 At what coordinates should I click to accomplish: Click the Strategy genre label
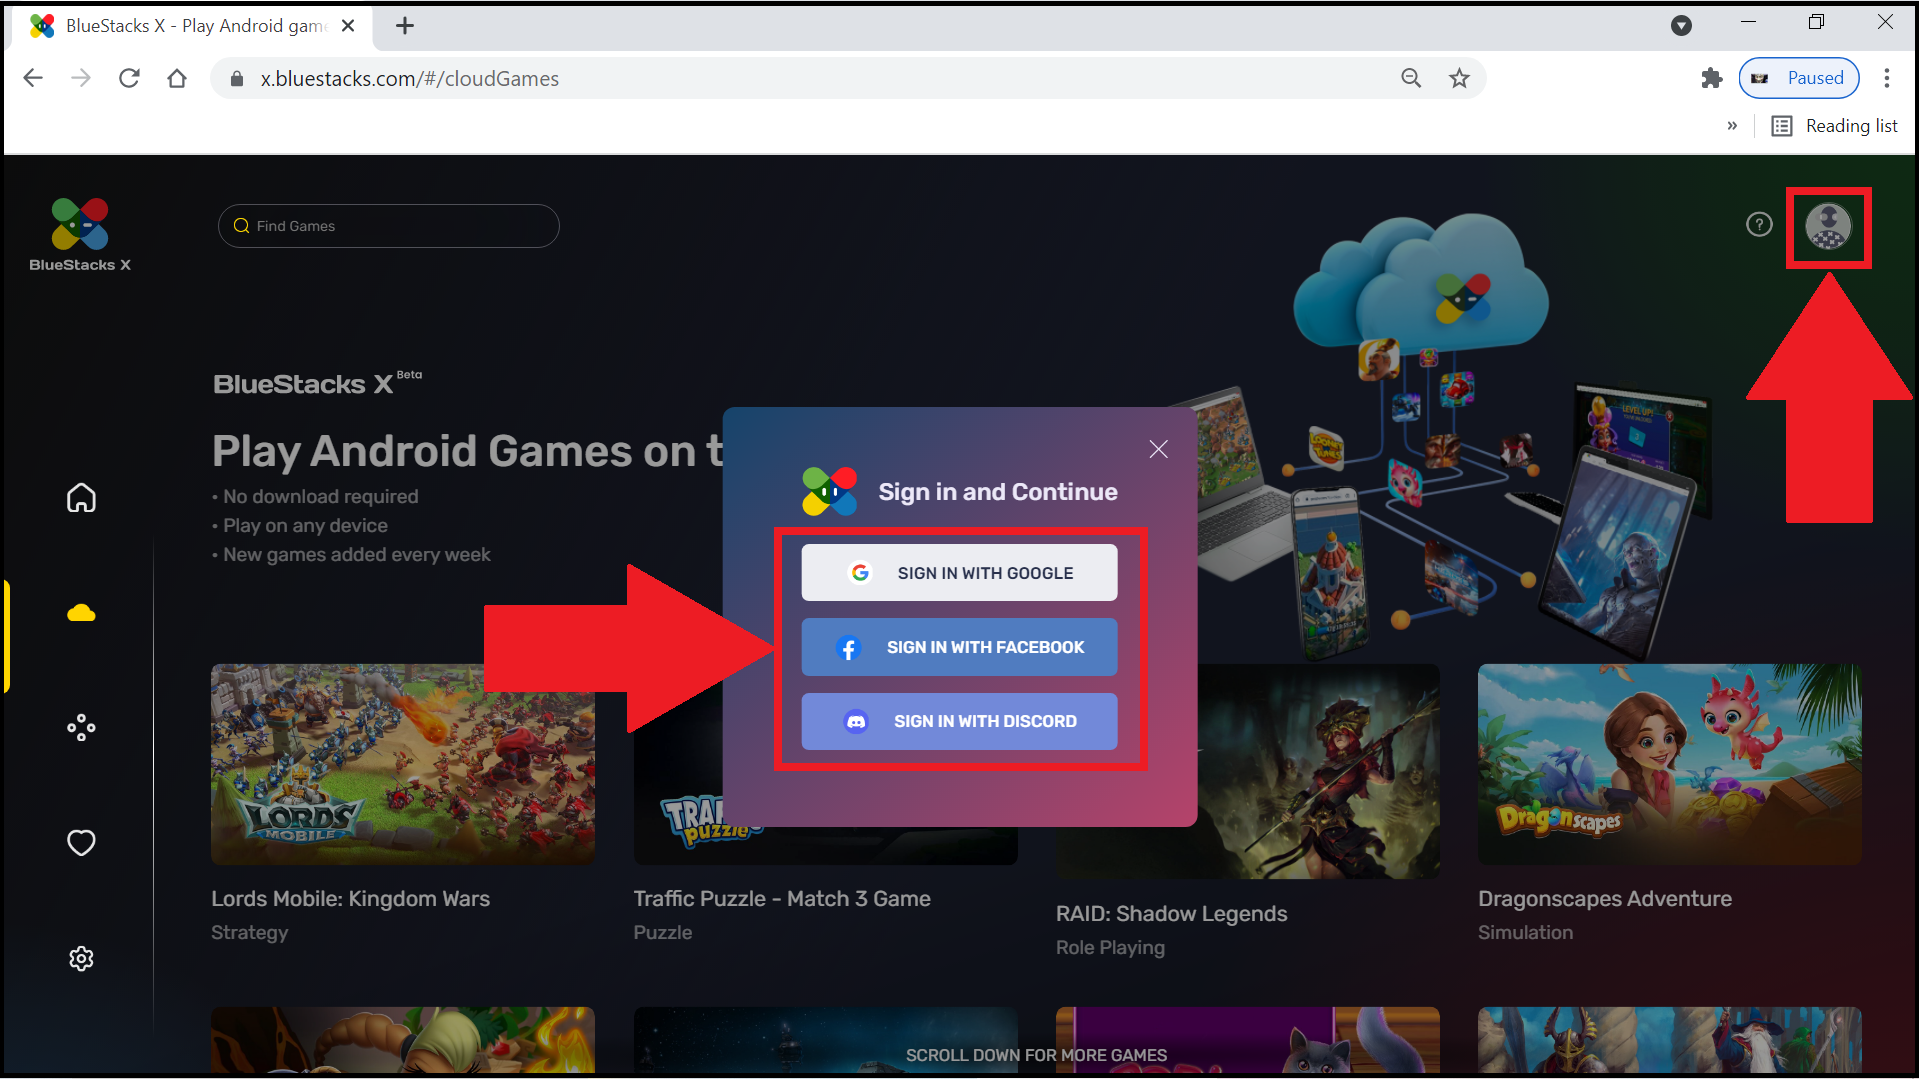click(249, 932)
